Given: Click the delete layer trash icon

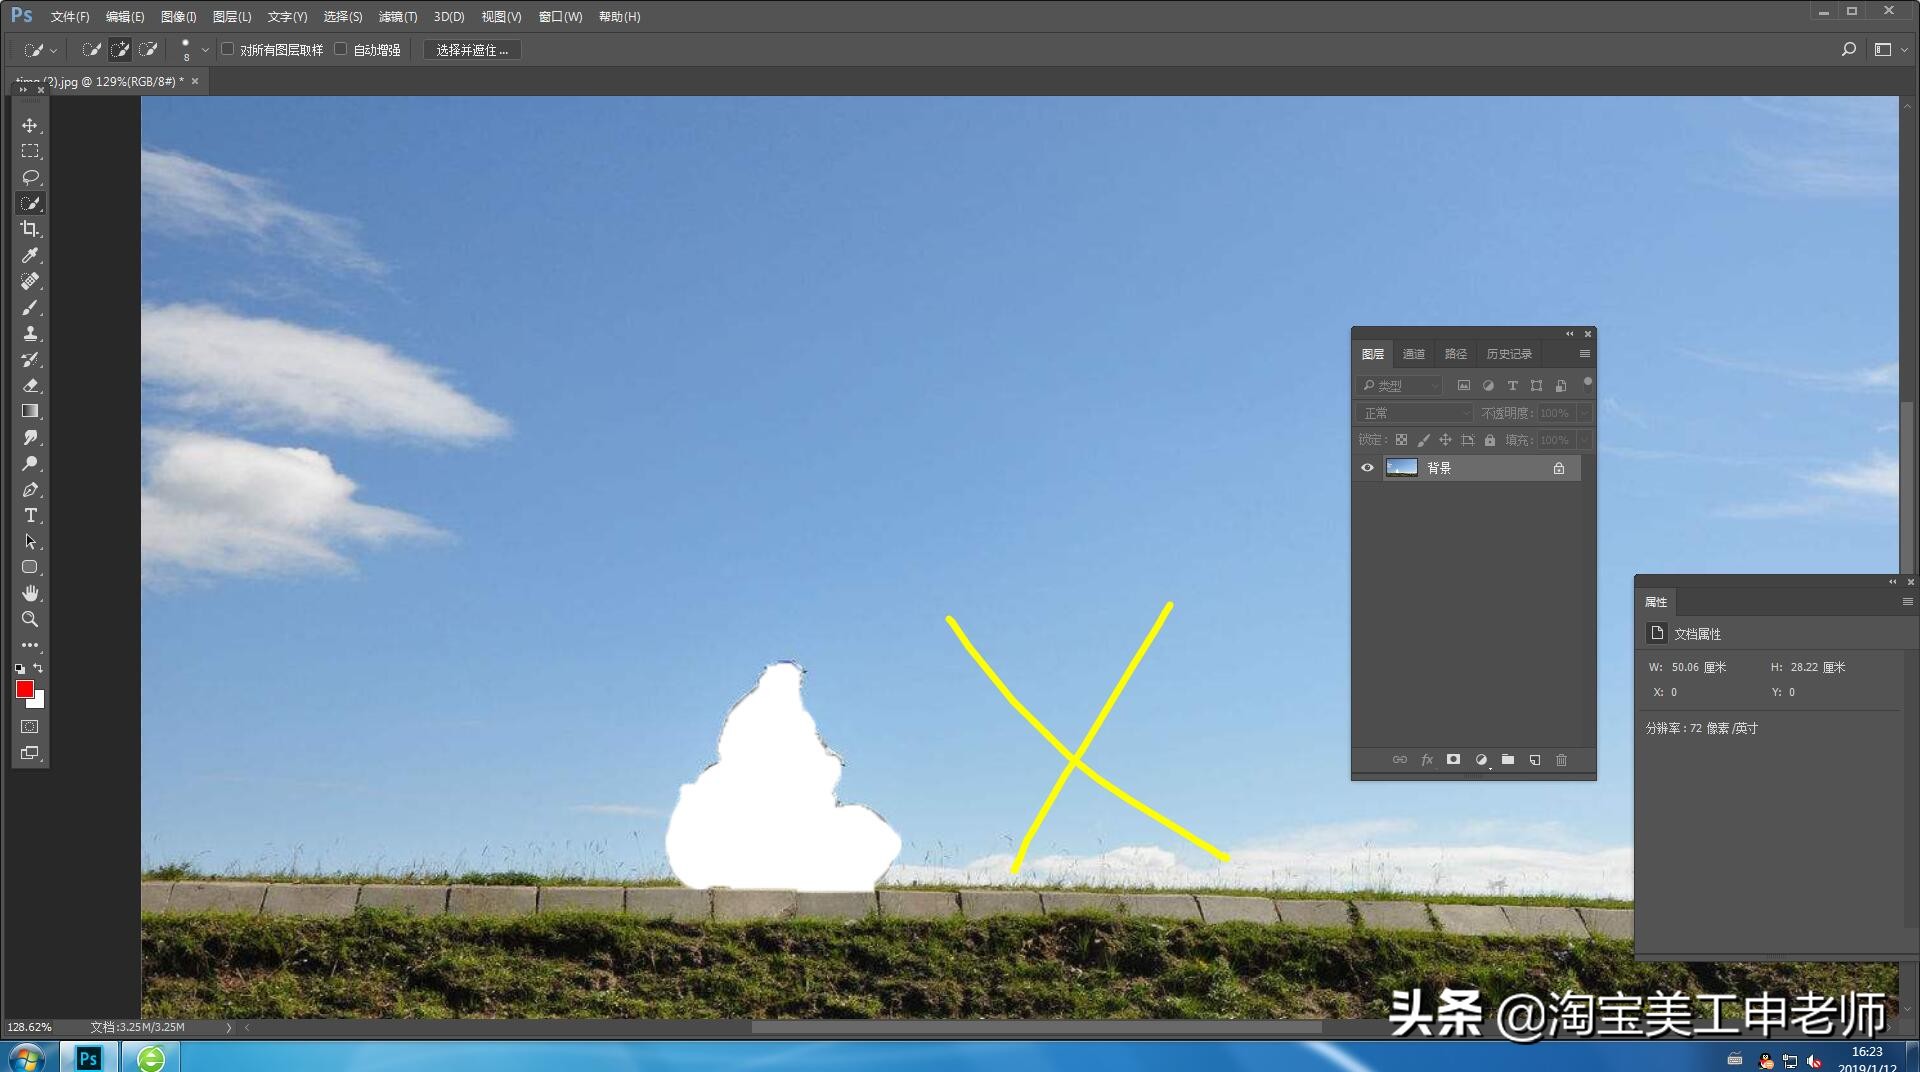Looking at the screenshot, I should 1561,760.
